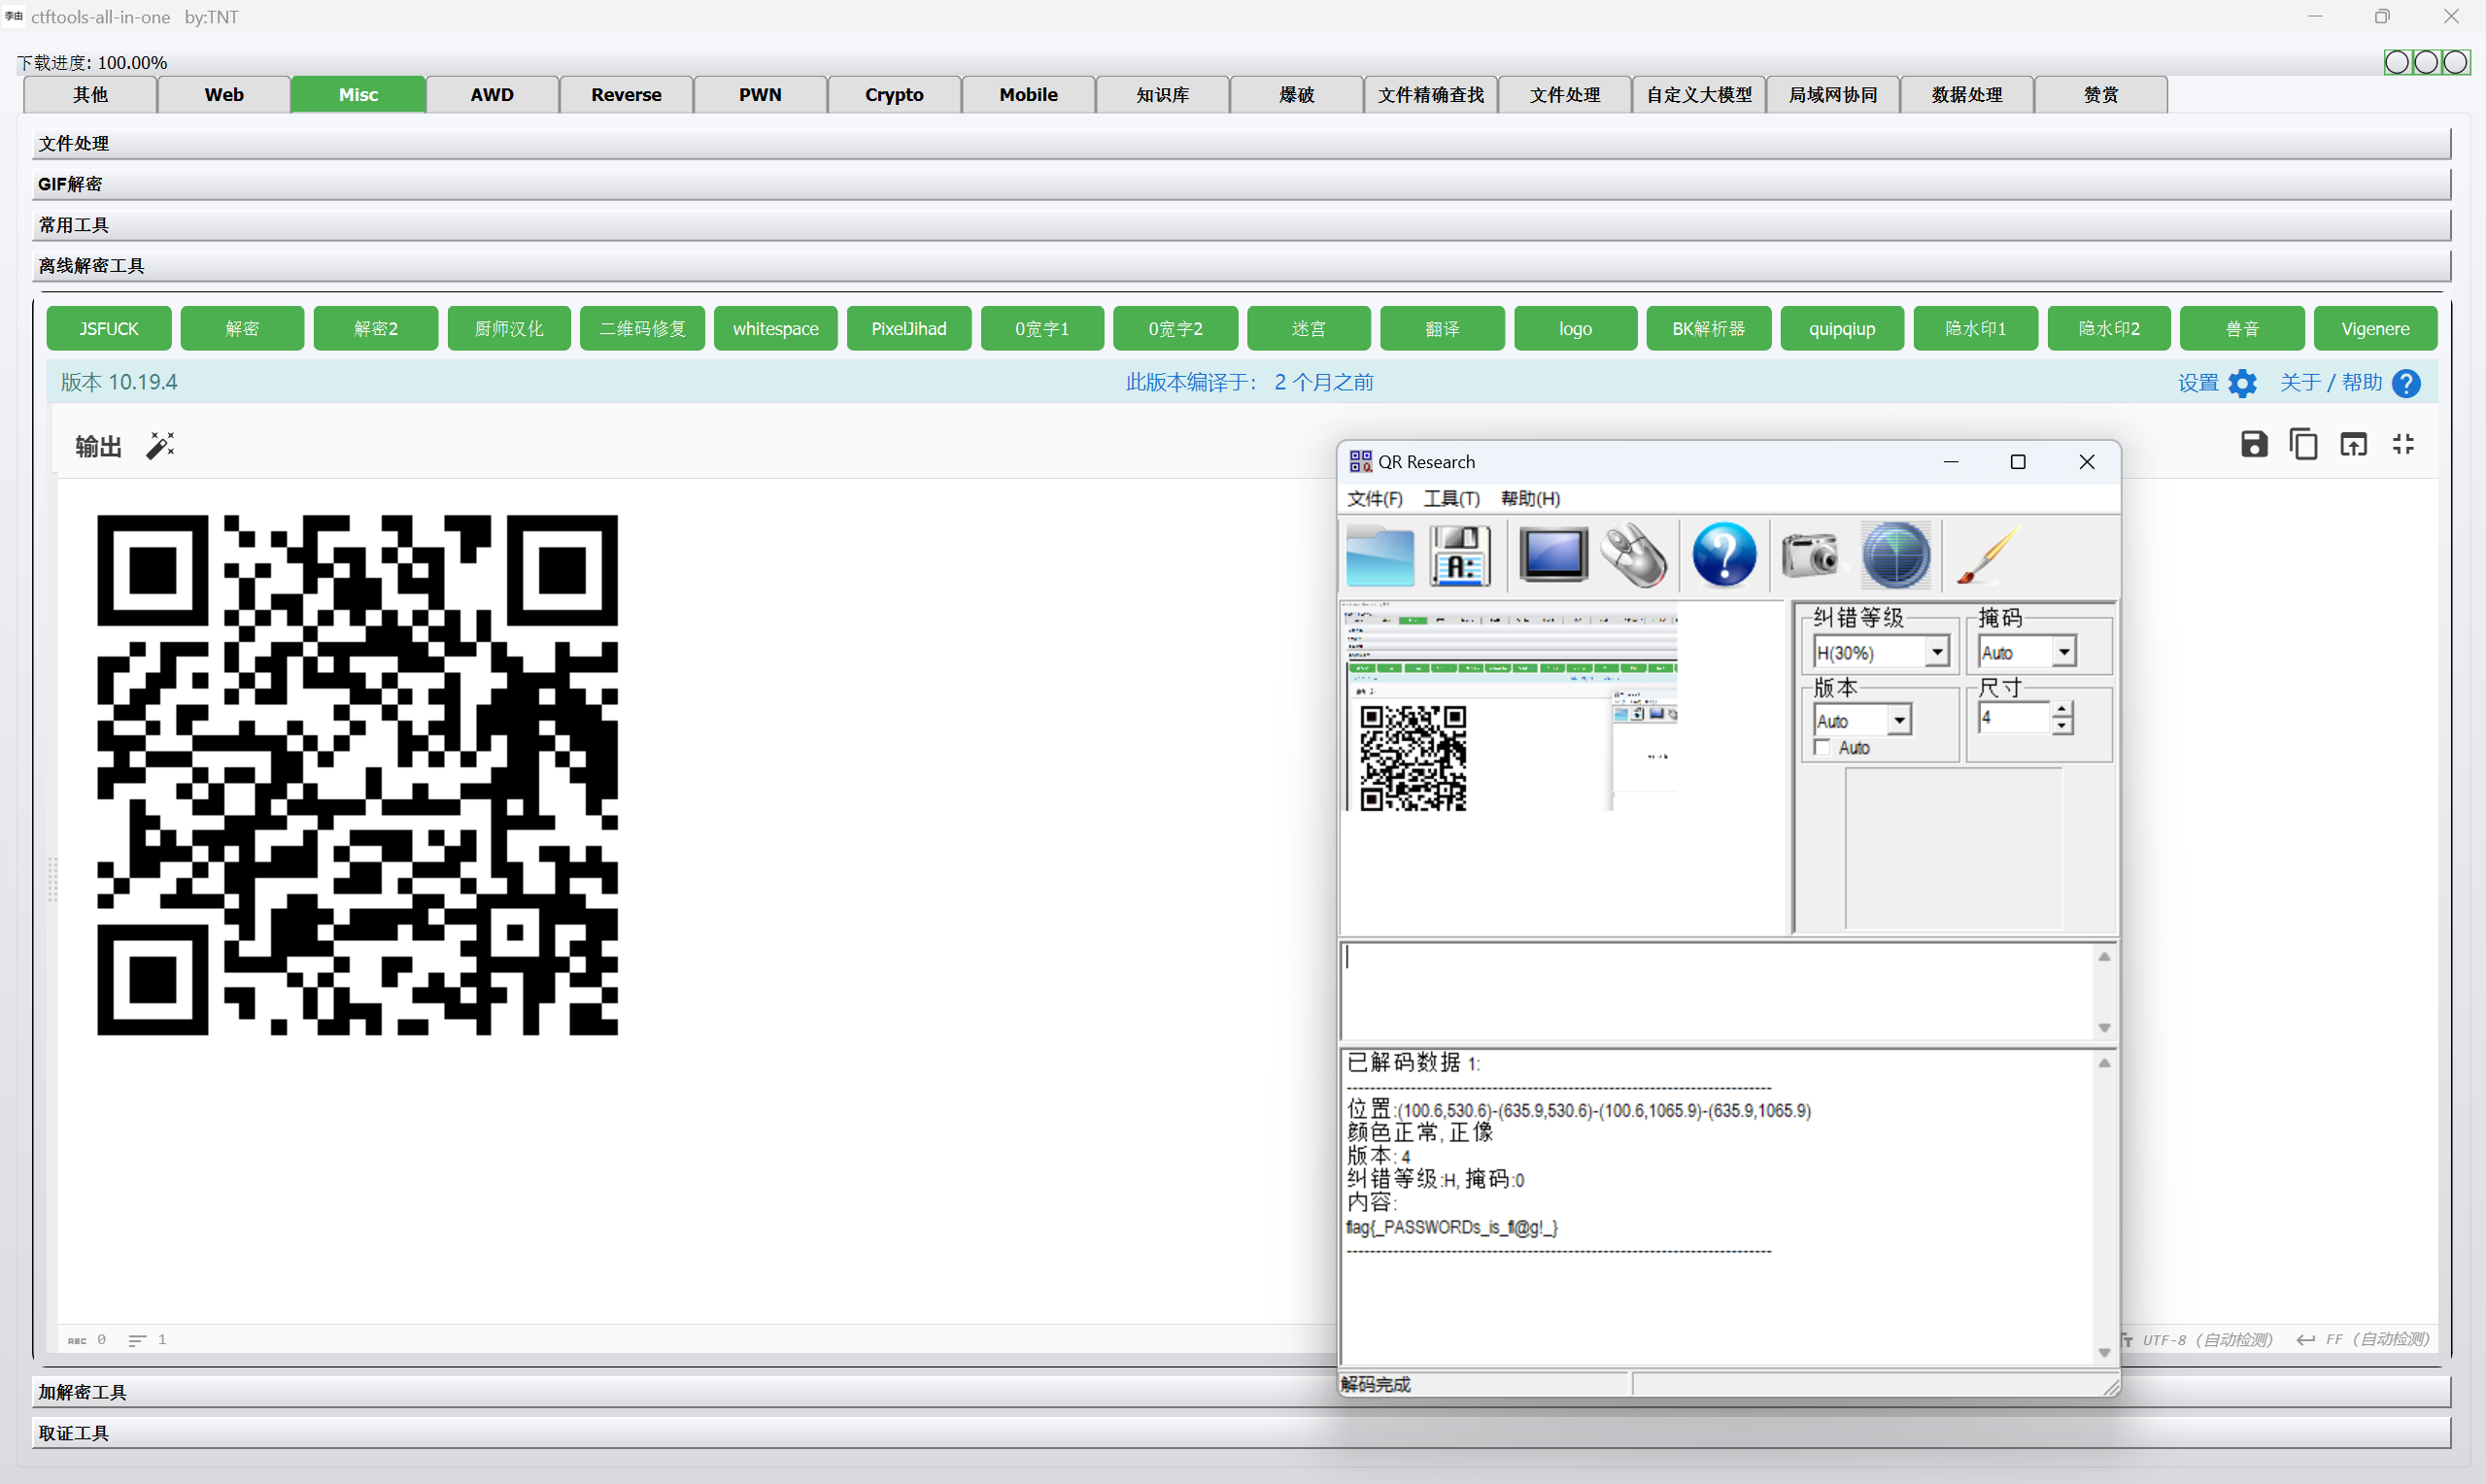Increase the 尺寸 value with up arrow
The width and height of the screenshot is (2486, 1484).
pyautogui.click(x=2062, y=709)
